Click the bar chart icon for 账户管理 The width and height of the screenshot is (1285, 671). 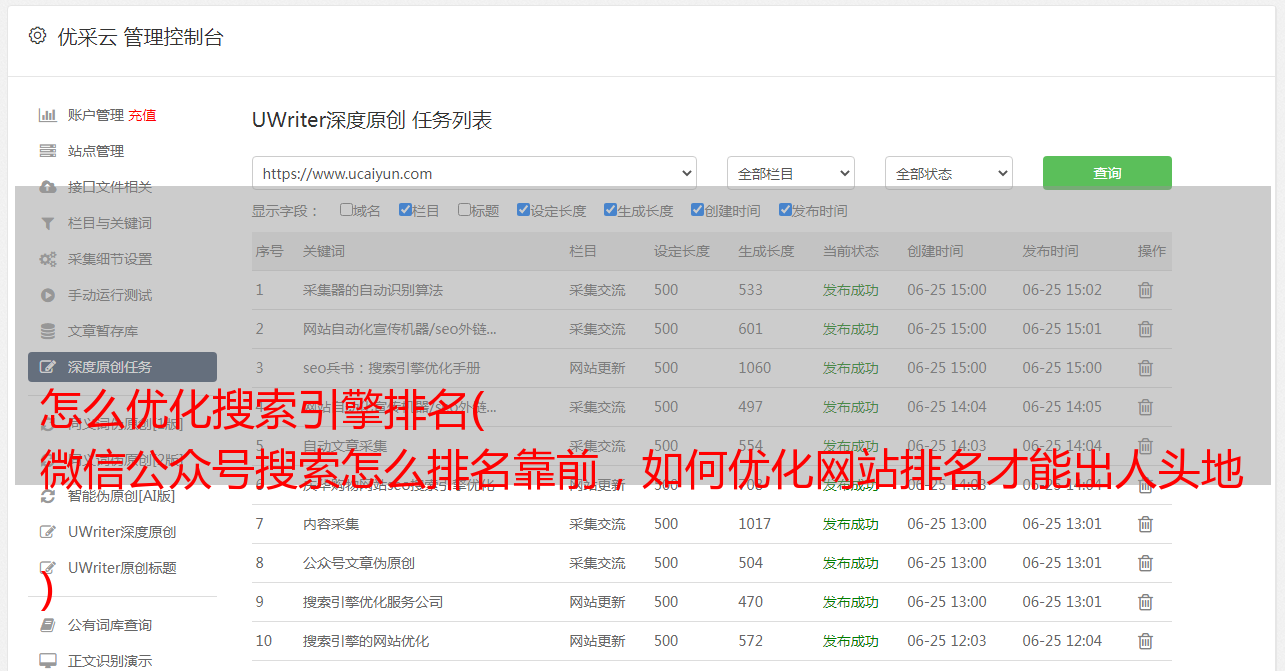tap(47, 115)
